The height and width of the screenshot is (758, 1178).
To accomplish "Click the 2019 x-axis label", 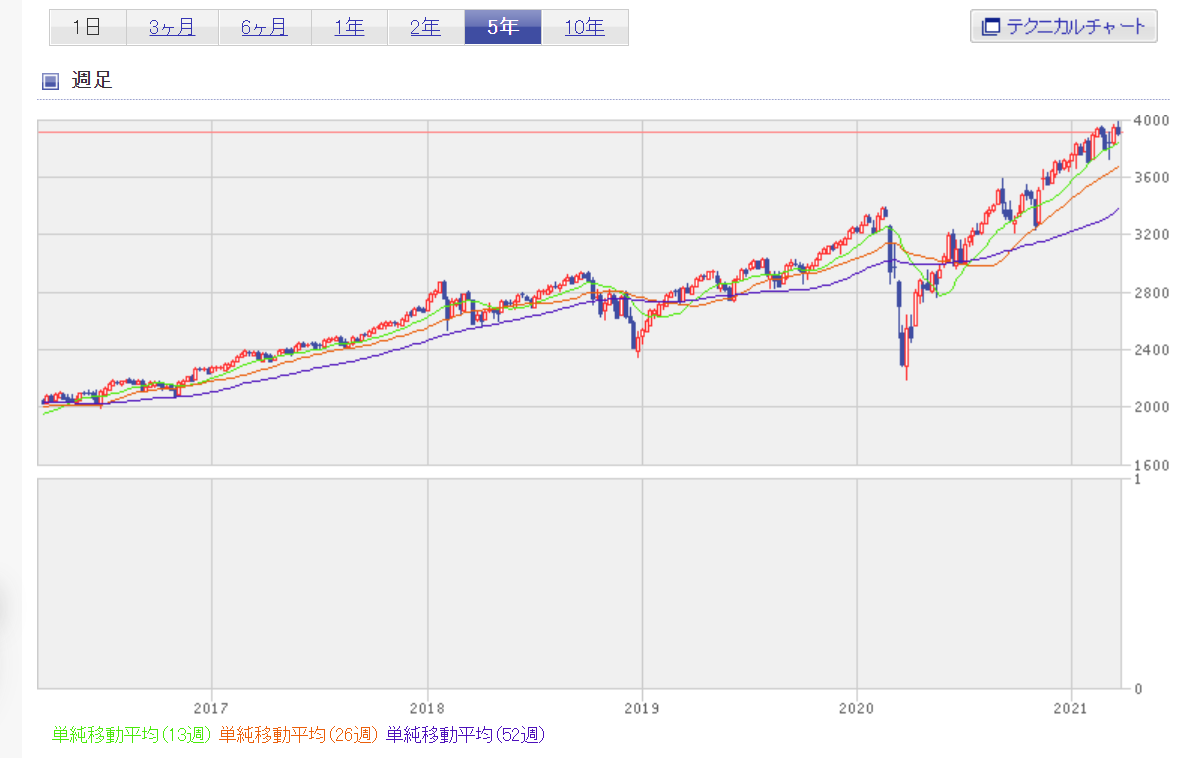I will 642,708.
